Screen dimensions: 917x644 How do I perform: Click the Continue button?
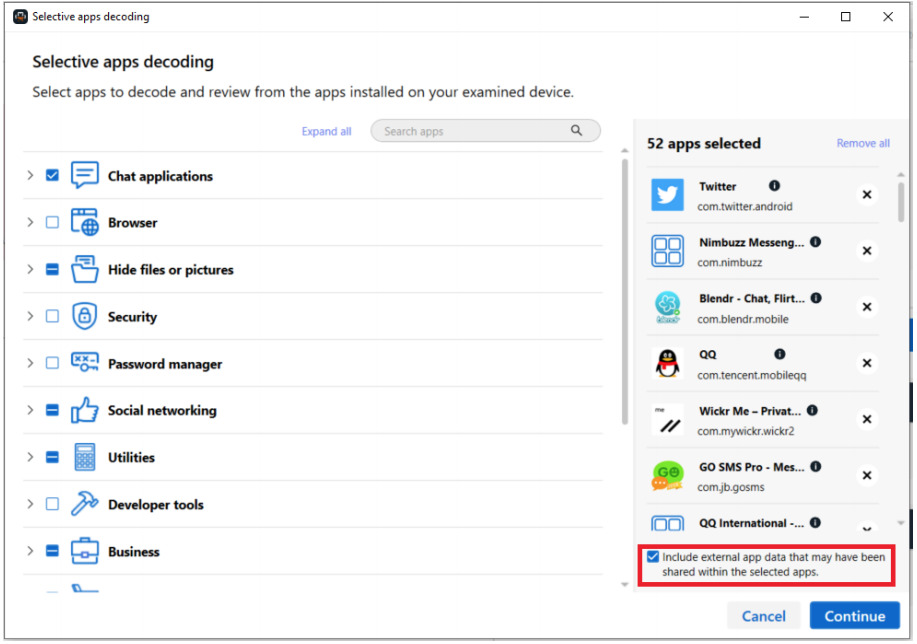pos(856,617)
